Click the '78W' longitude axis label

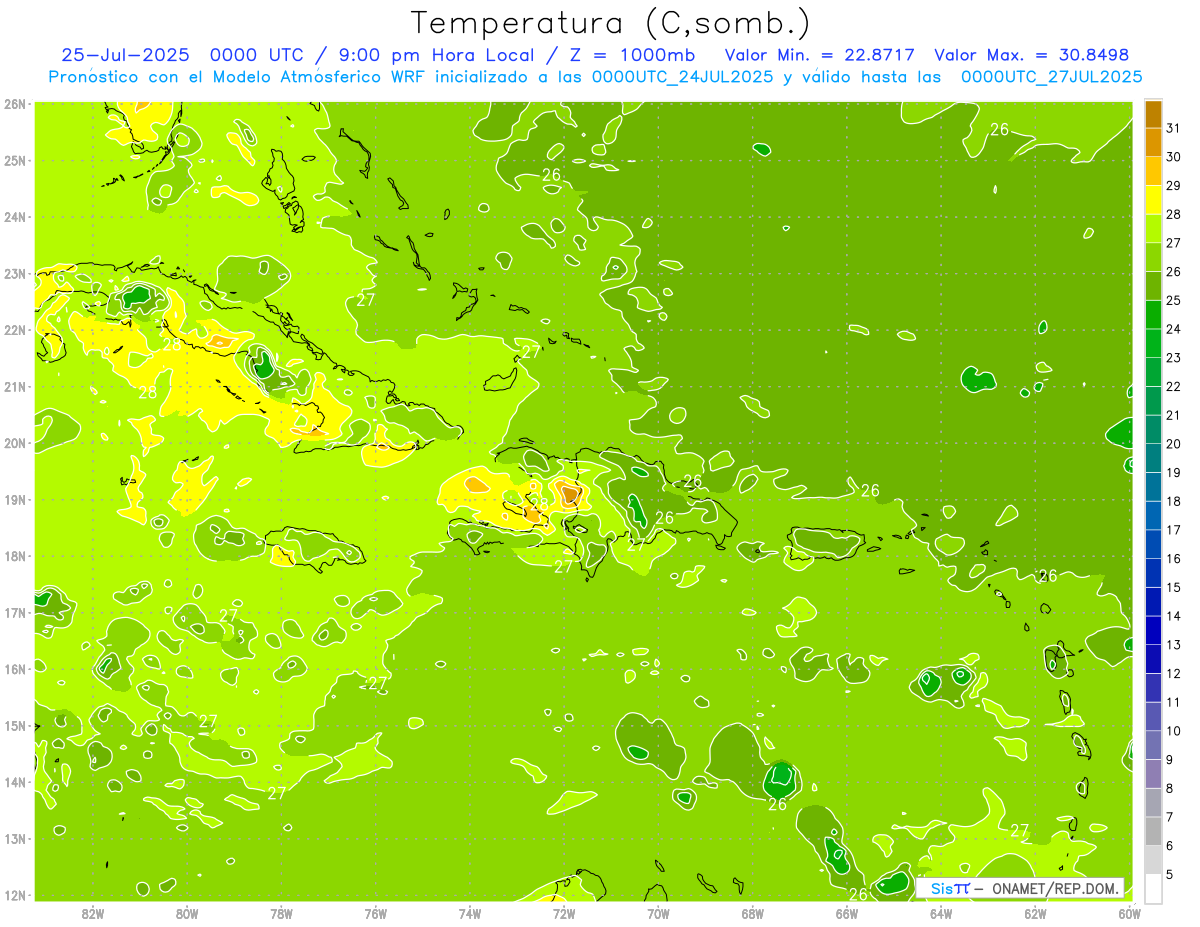[281, 914]
